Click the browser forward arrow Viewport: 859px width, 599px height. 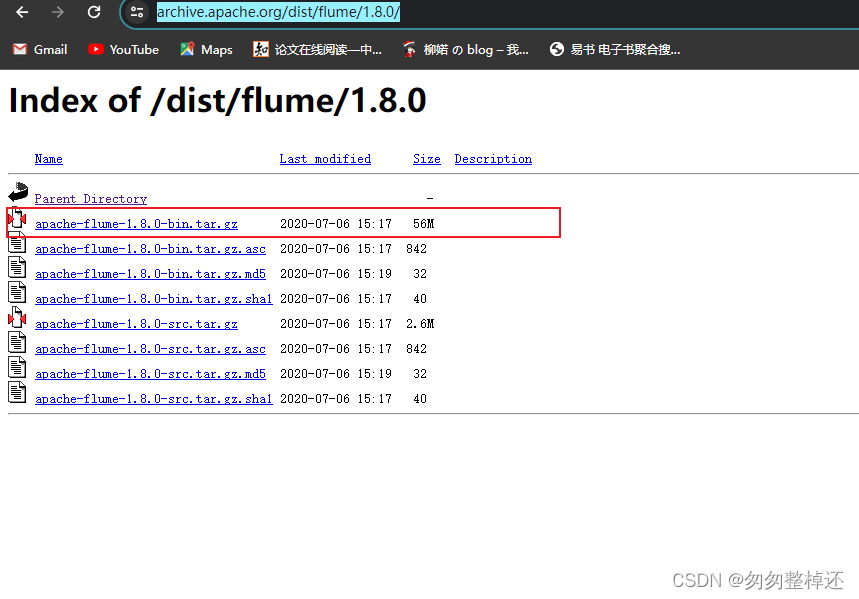56,13
